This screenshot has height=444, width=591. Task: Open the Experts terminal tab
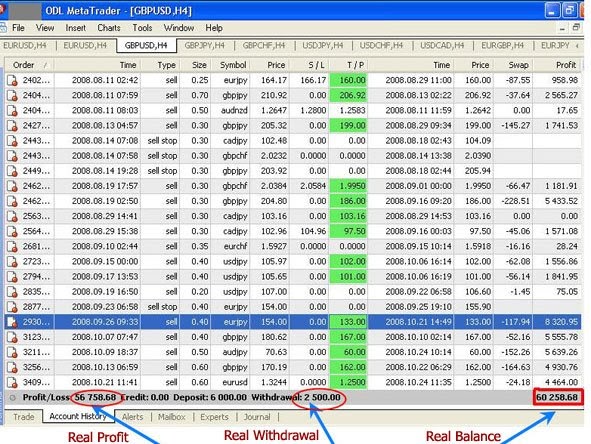(x=214, y=417)
